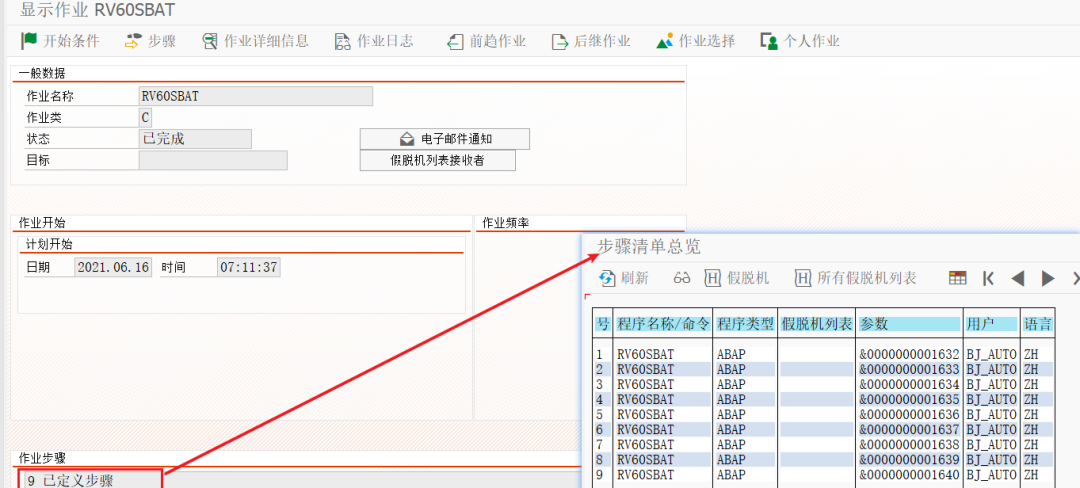
Task: Click BJ_AUTO user cell in step 3
Action: tap(991, 385)
